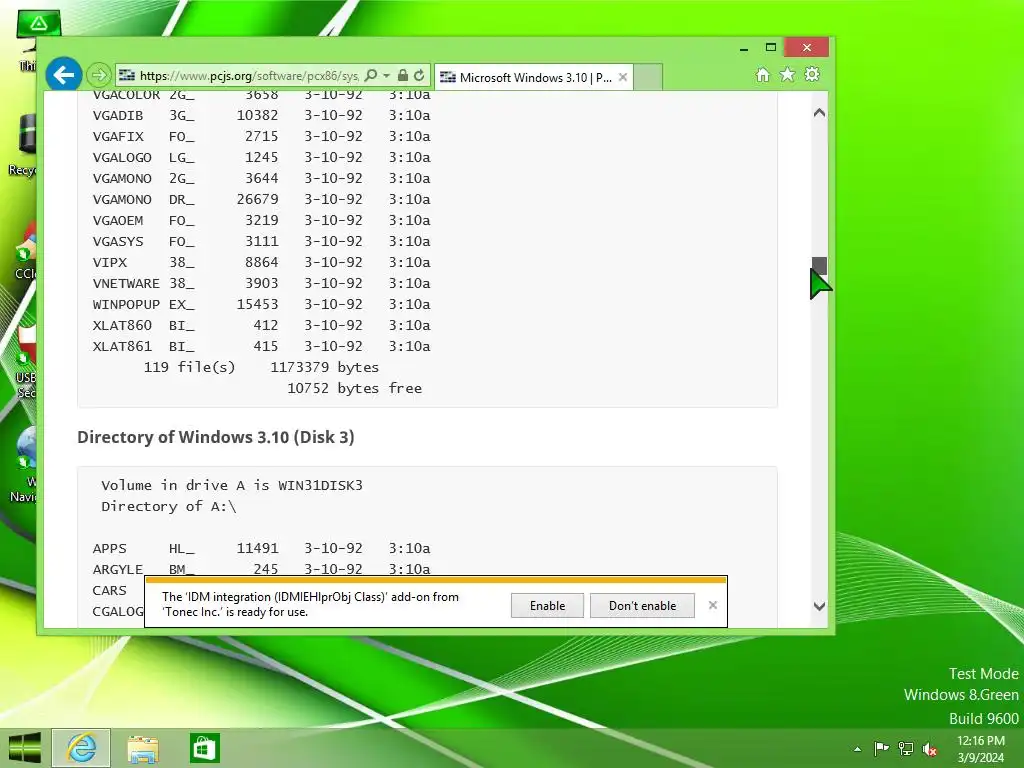Open the network tray icon
The image size is (1024, 768).
click(905, 749)
